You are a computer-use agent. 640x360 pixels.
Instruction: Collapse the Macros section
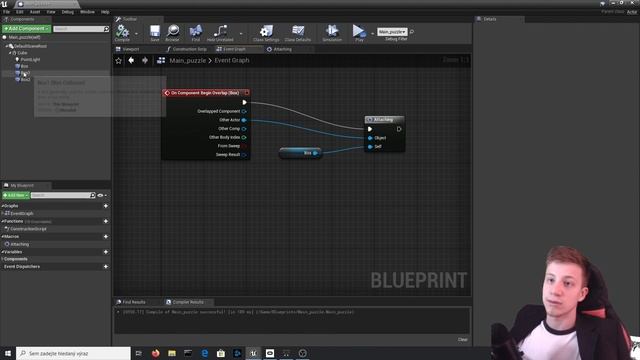[x=2, y=237]
